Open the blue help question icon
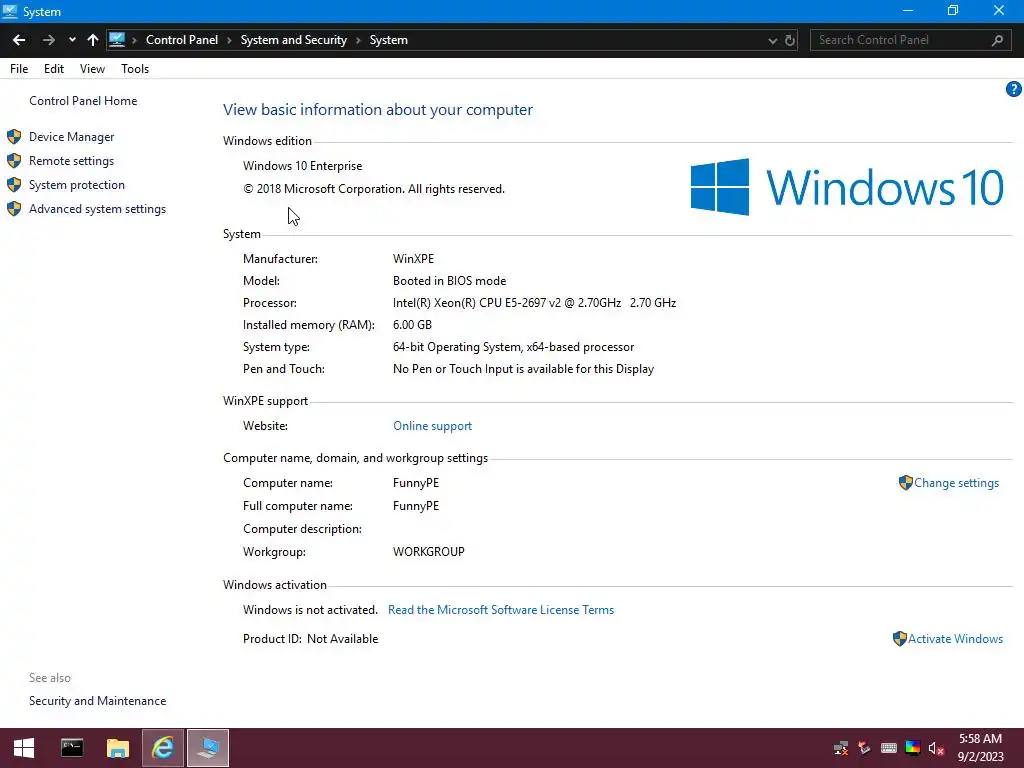Image resolution: width=1024 pixels, height=768 pixels. [1014, 89]
